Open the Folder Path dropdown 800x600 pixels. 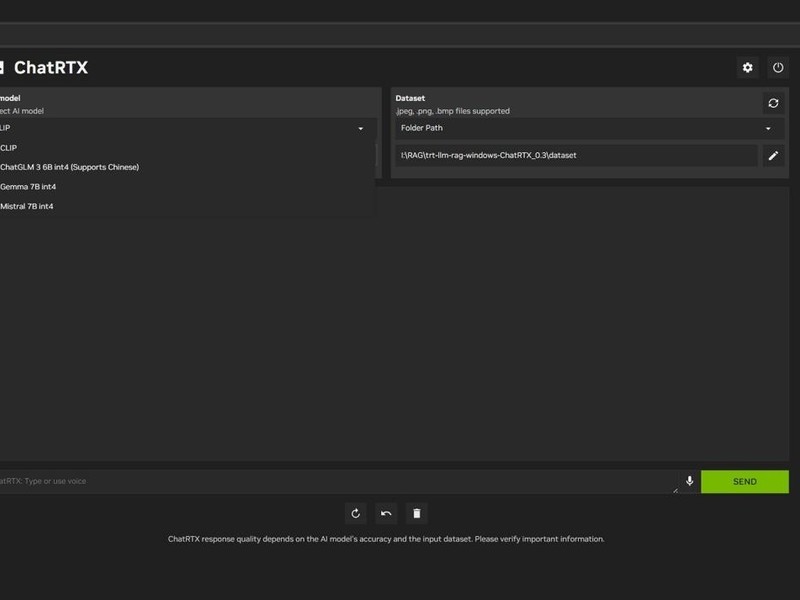[589, 128]
